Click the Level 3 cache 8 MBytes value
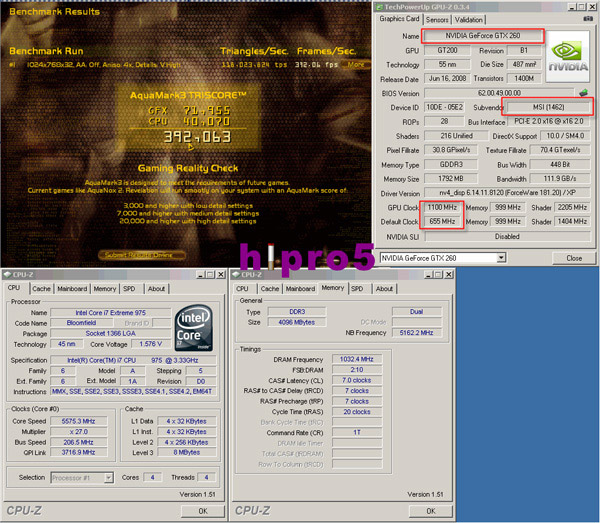The width and height of the screenshot is (600, 523). pos(187,453)
